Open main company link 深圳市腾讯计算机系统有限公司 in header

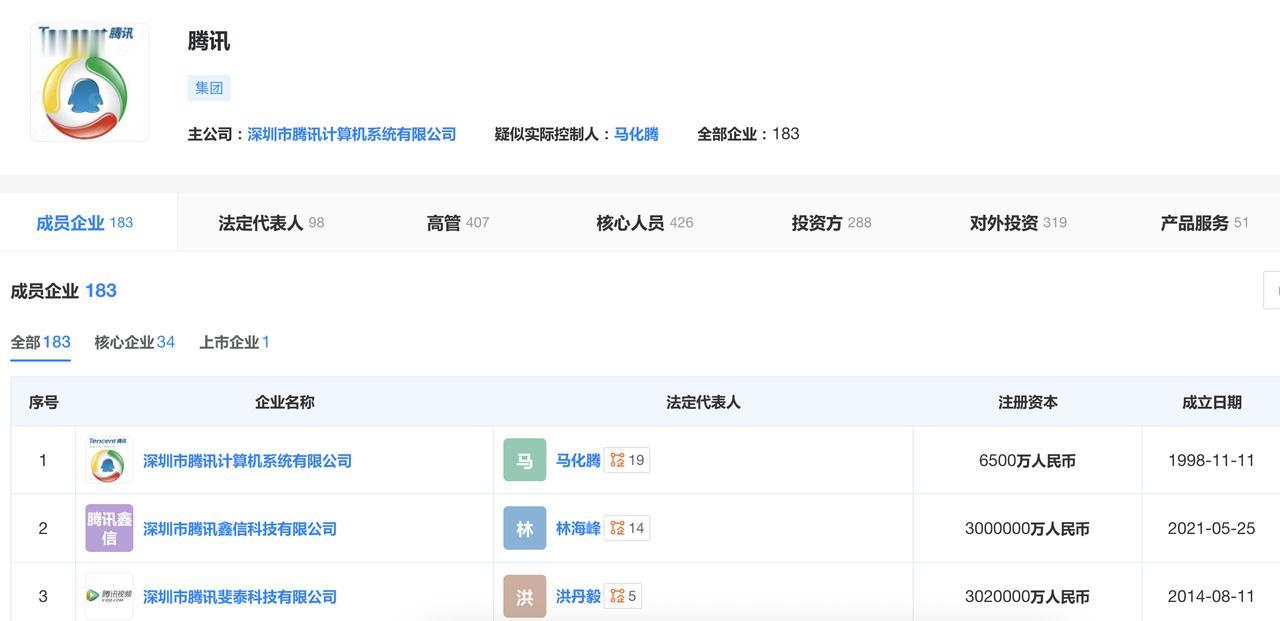352,134
